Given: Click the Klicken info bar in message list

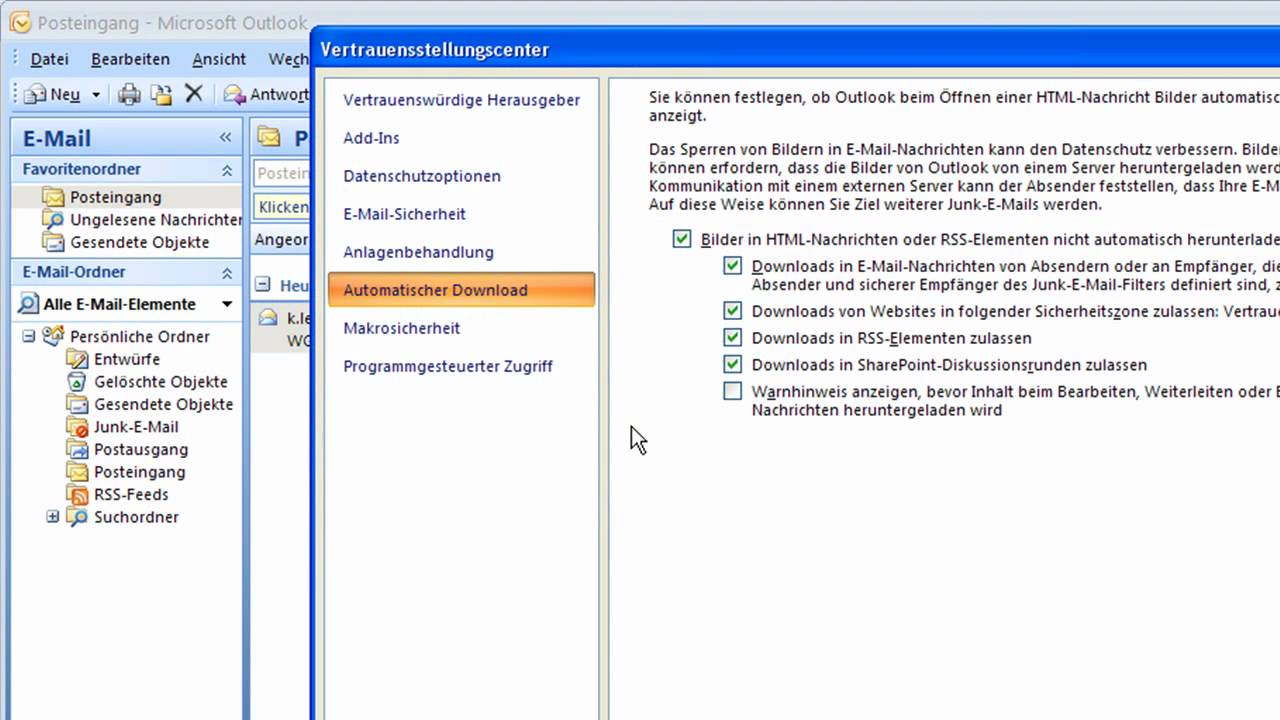Looking at the screenshot, I should (282, 207).
